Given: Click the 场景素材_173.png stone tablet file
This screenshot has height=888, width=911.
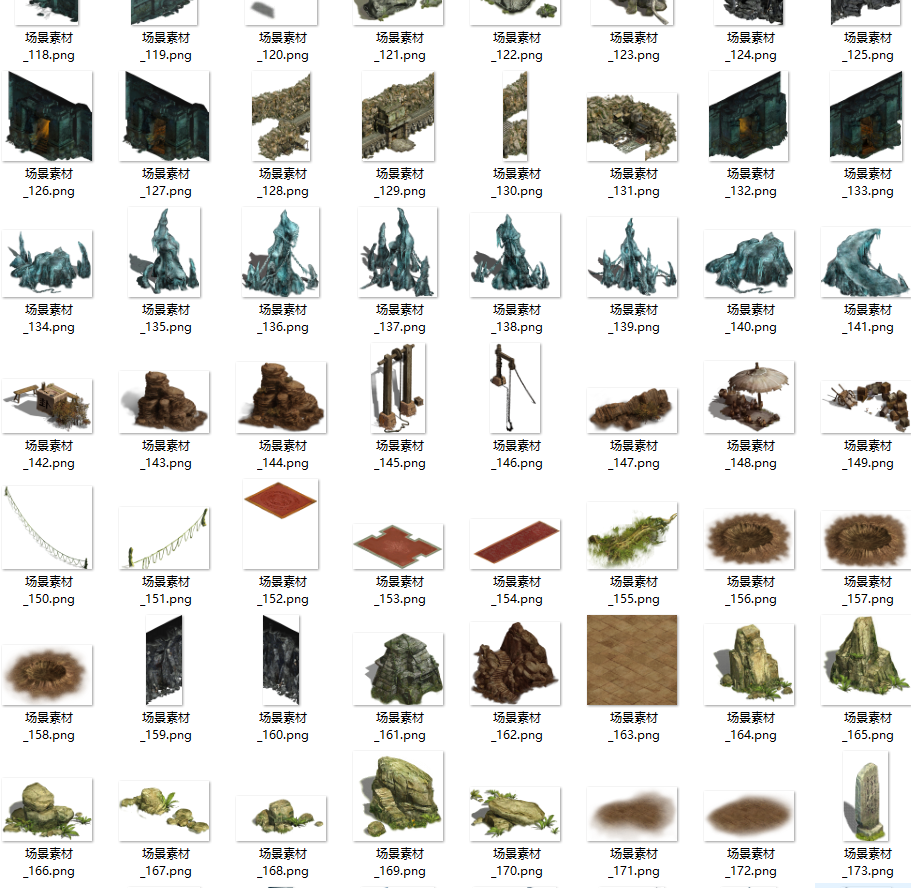Looking at the screenshot, I should coord(866,796).
